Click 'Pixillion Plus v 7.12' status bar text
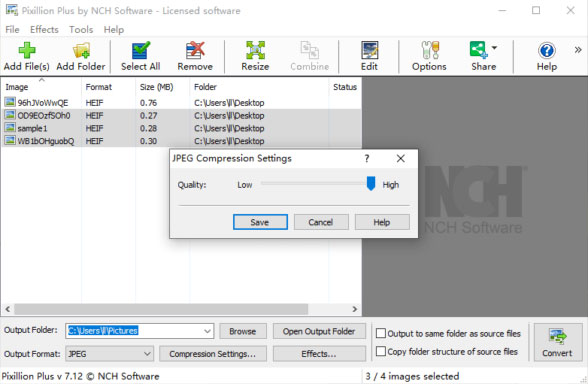Viewport: 588px width, 384px height. tap(42, 376)
